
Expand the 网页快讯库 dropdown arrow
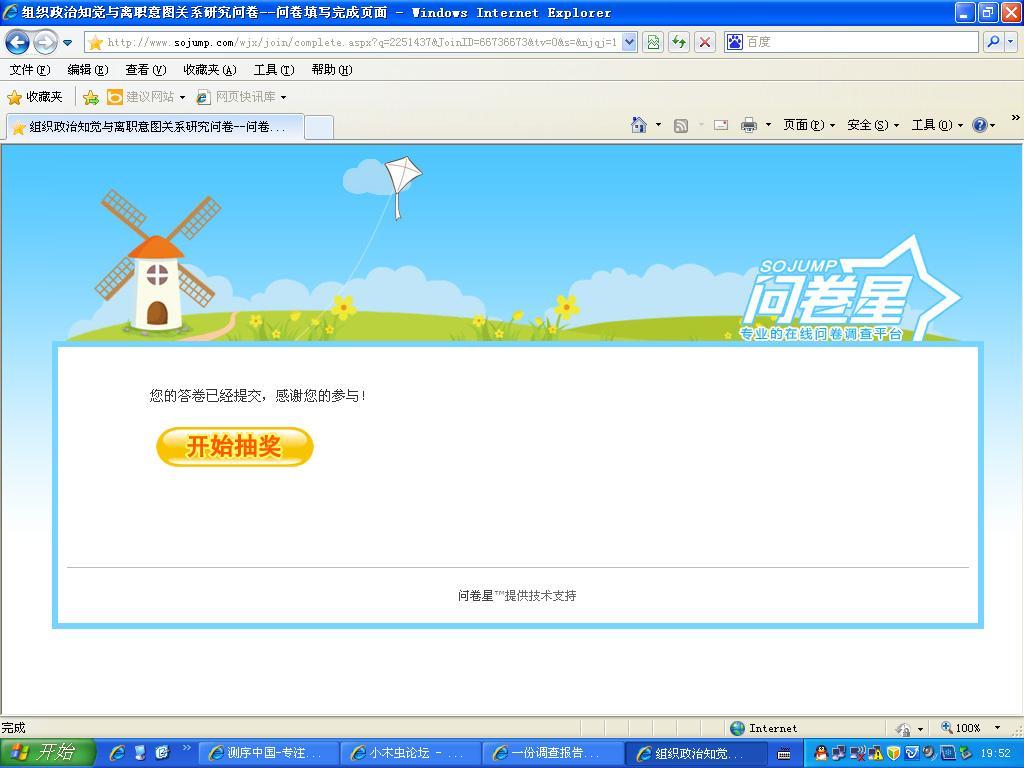pyautogui.click(x=283, y=97)
